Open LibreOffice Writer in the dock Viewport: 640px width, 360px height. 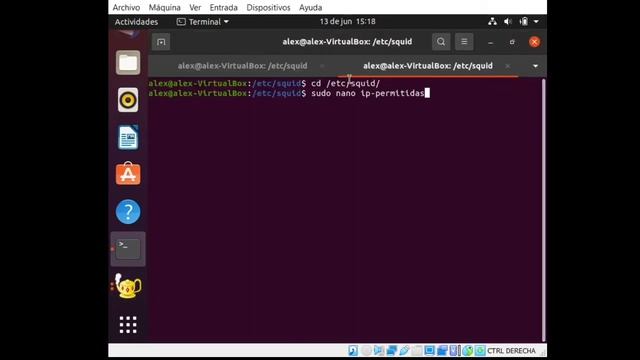point(128,137)
